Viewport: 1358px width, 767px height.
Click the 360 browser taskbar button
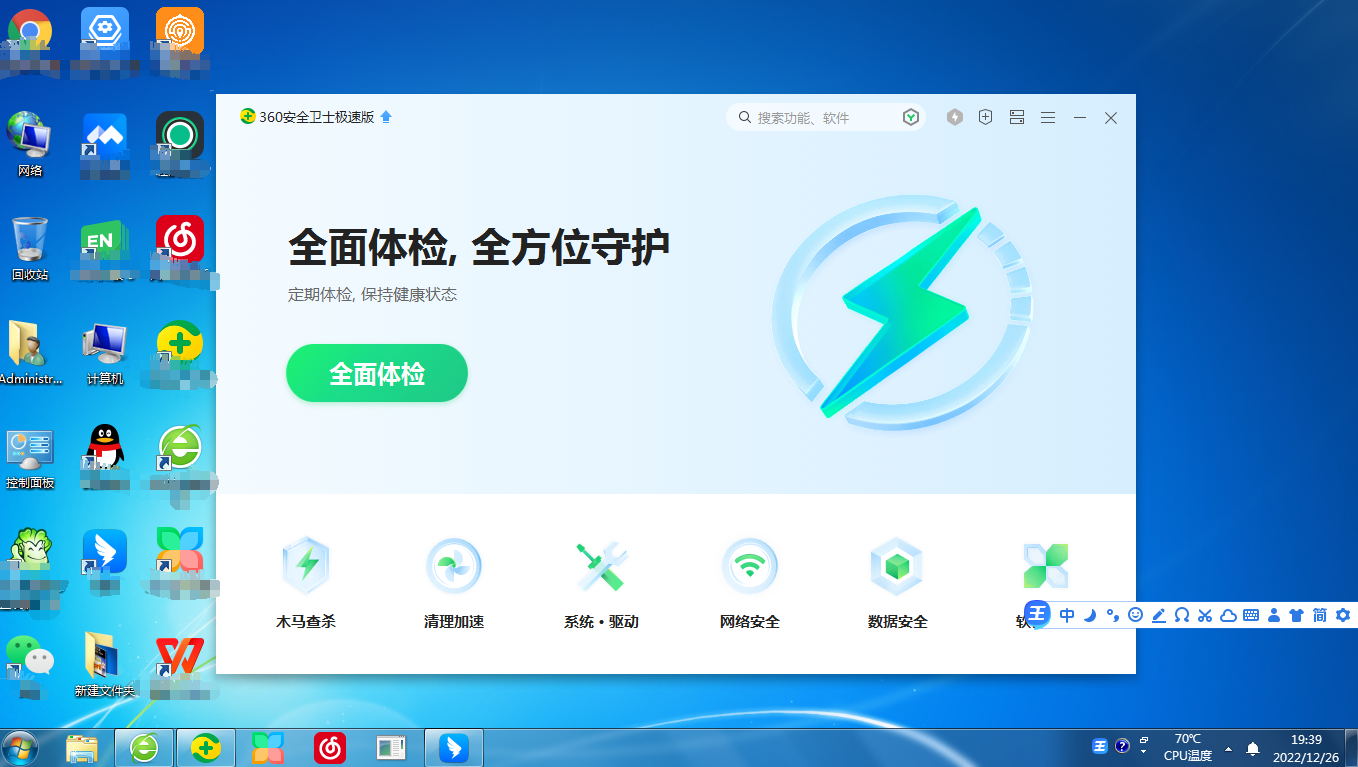pyautogui.click(x=144, y=748)
